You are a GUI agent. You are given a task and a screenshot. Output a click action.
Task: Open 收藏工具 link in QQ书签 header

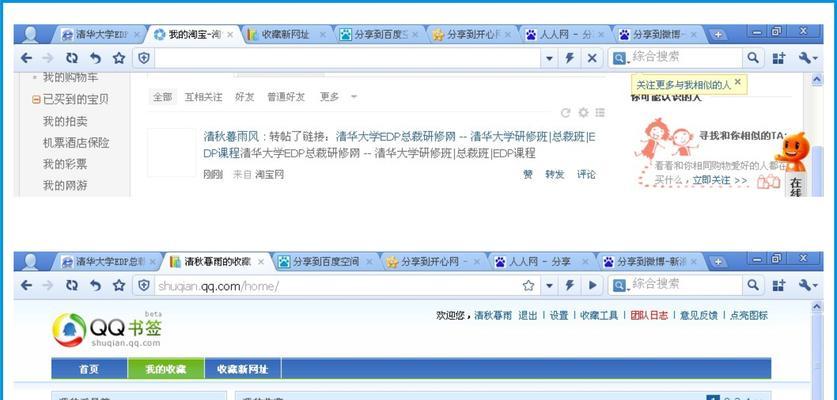599,315
